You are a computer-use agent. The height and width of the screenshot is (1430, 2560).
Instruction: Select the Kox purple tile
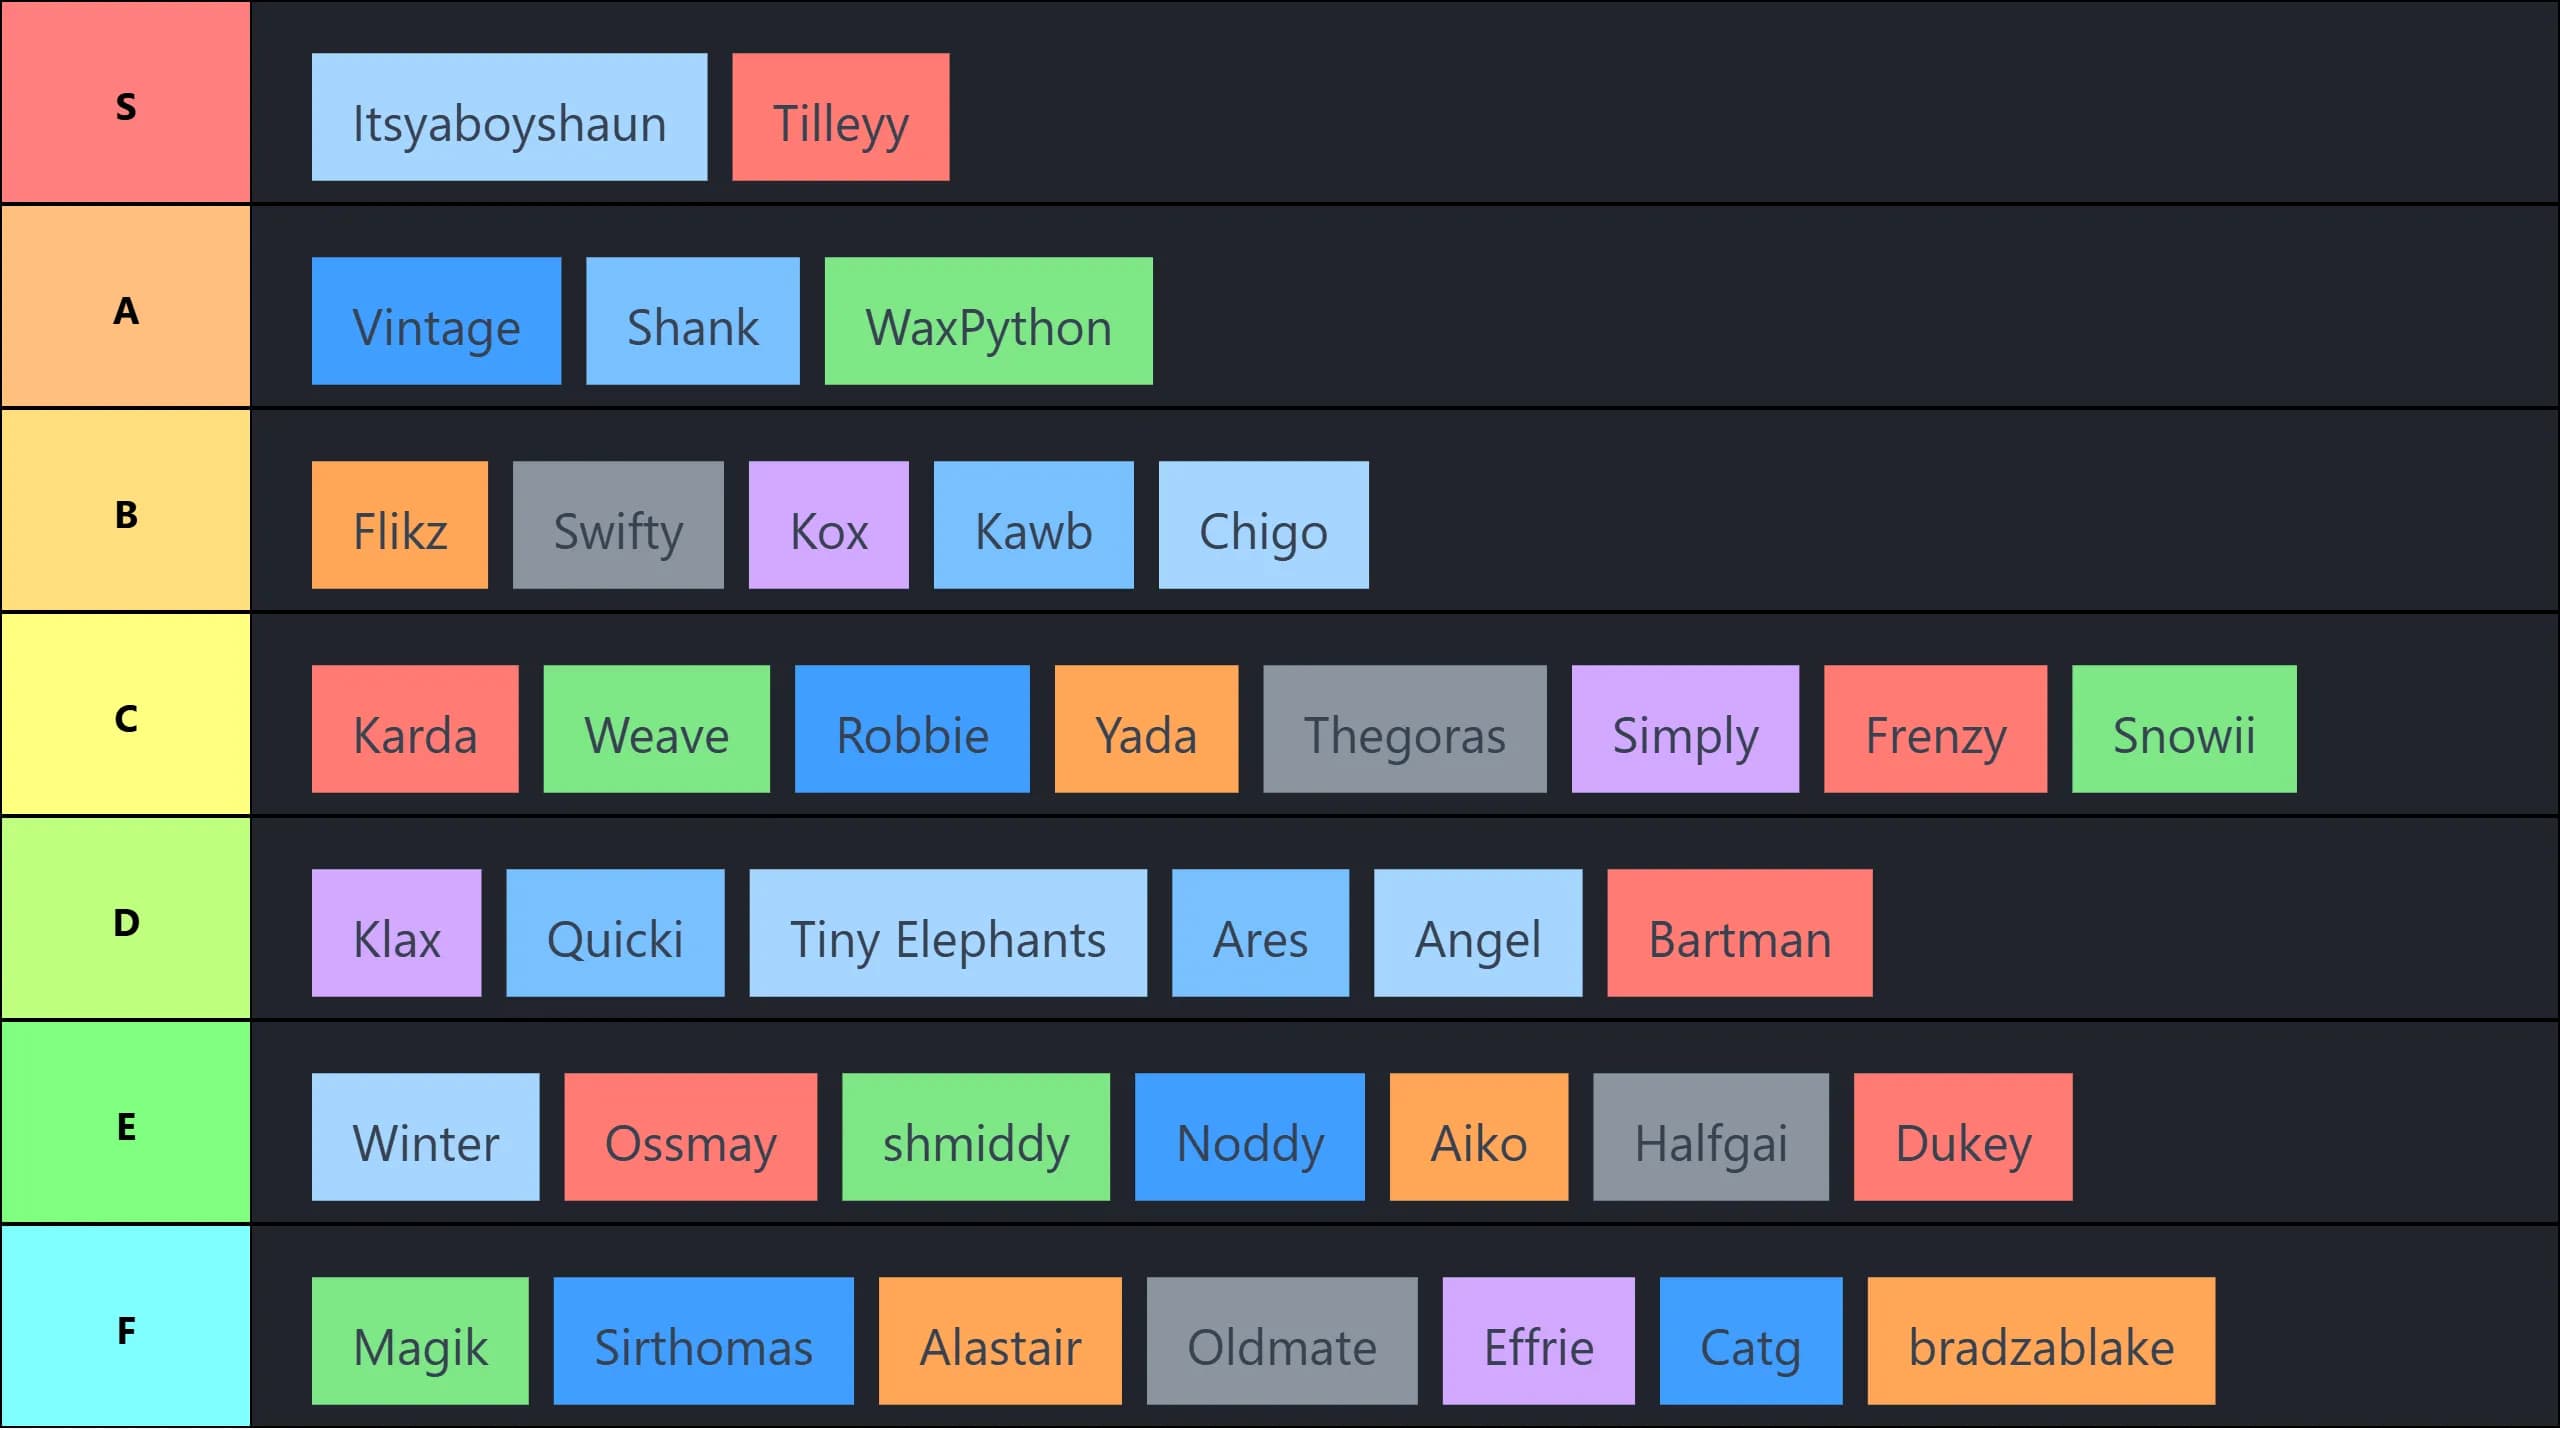point(828,525)
